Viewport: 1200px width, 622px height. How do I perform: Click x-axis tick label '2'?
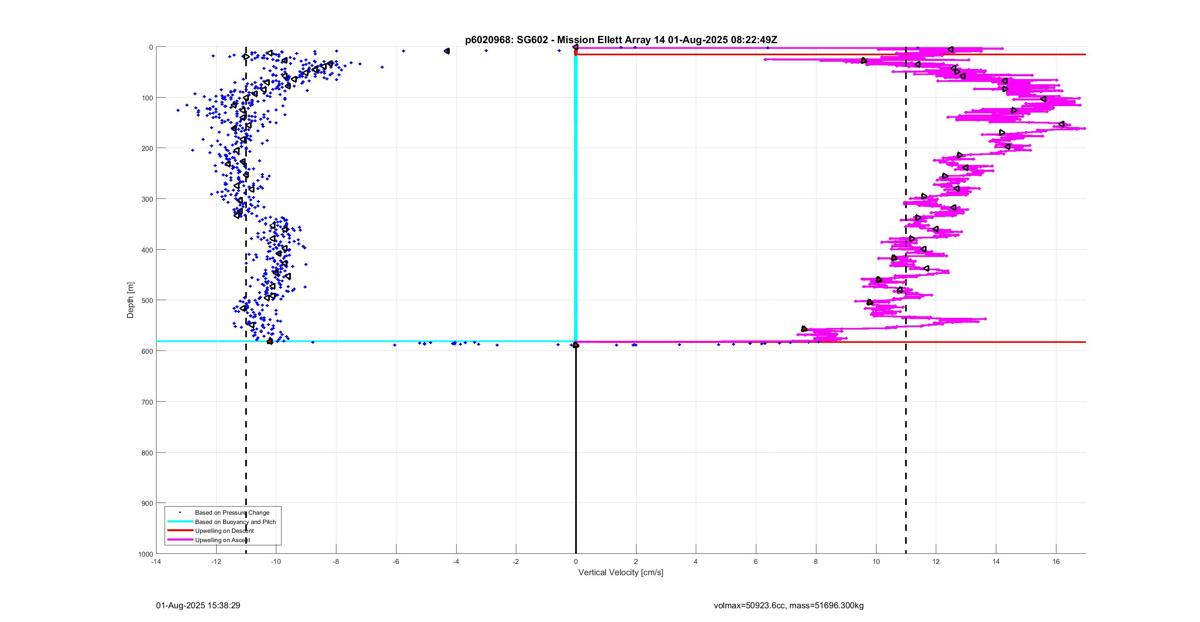pos(636,561)
